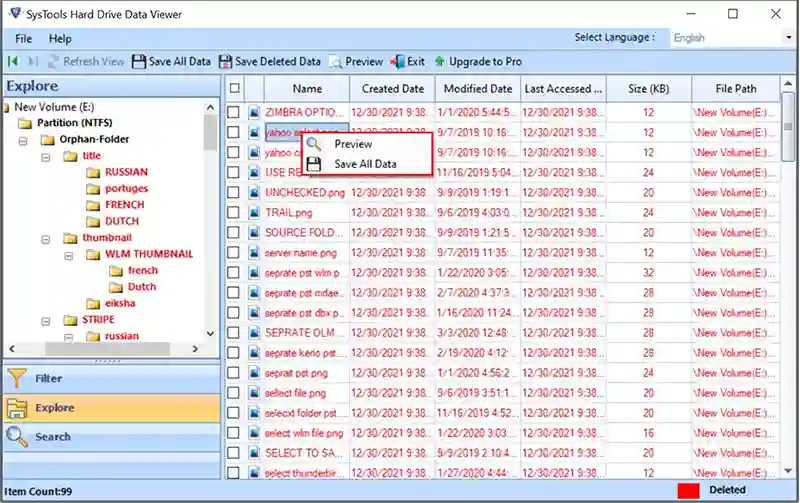Open the File menu
Viewport: 800px width, 503px height.
tap(23, 39)
